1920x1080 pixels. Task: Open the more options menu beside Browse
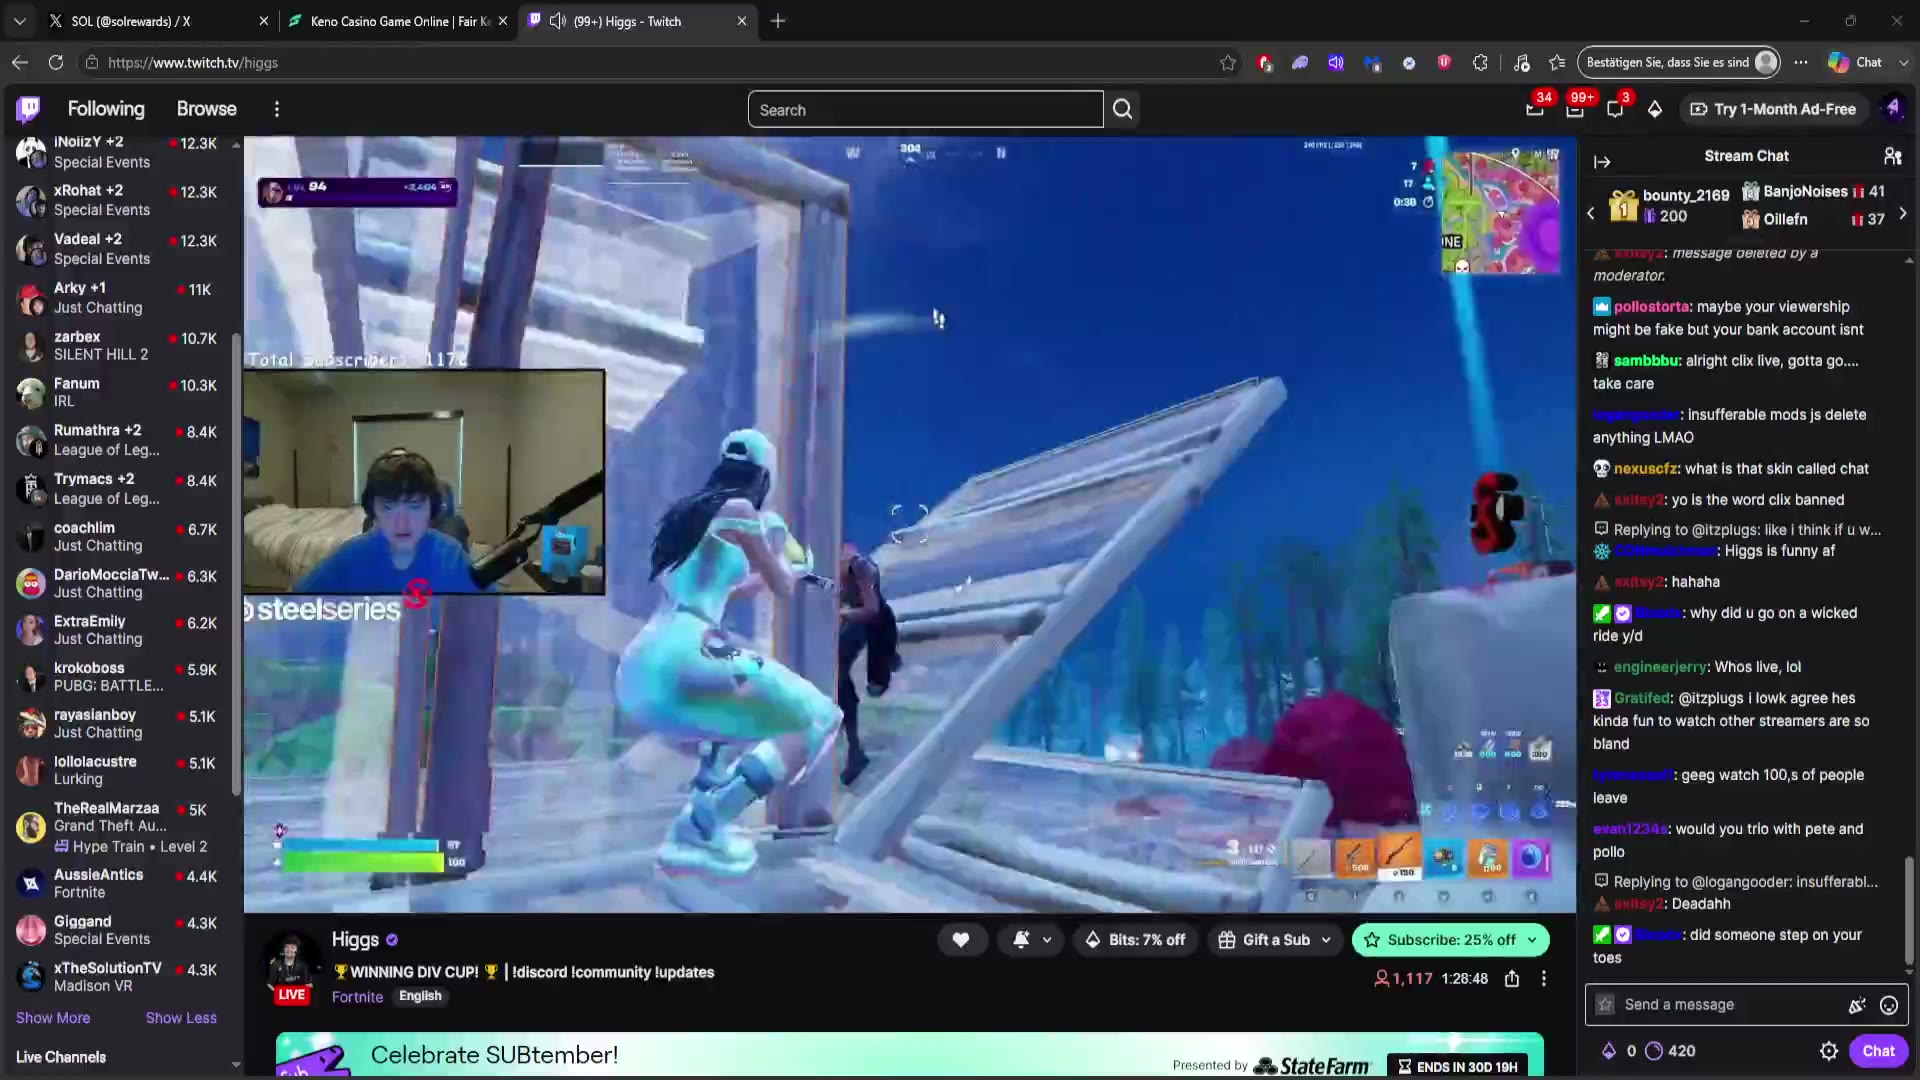[x=277, y=109]
